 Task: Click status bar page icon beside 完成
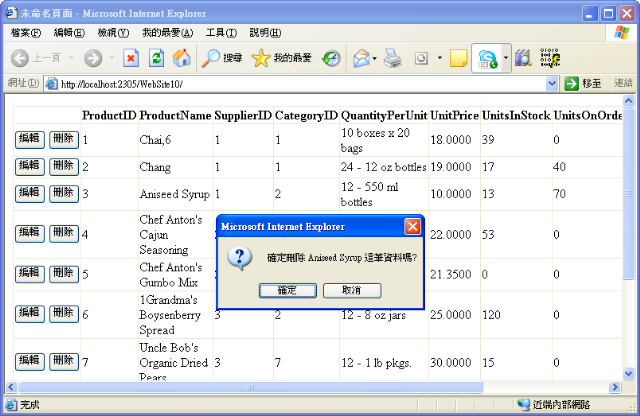[x=11, y=405]
